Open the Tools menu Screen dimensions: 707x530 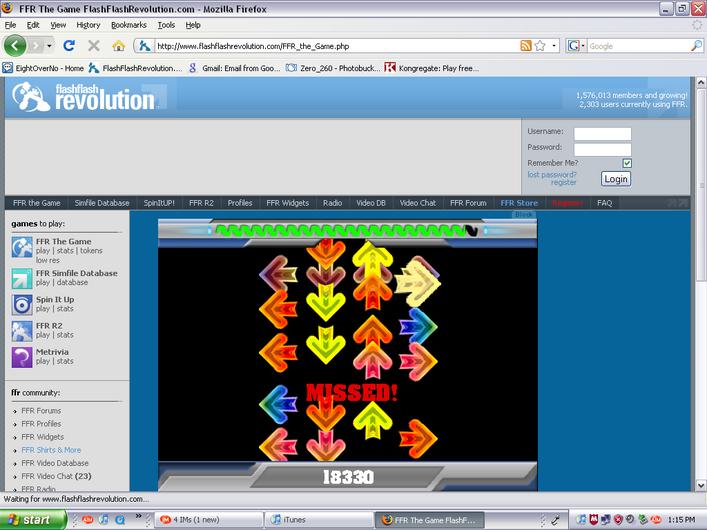pyautogui.click(x=166, y=25)
